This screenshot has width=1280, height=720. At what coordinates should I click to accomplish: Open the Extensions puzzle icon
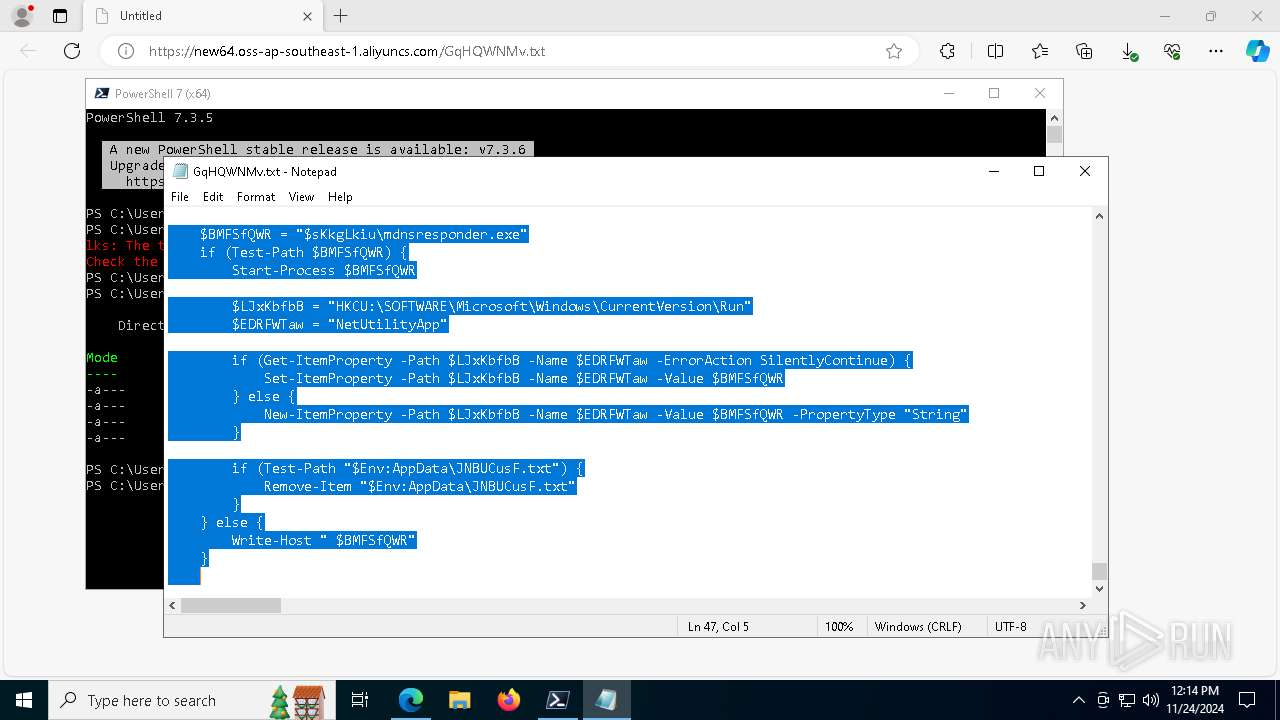pos(947,51)
